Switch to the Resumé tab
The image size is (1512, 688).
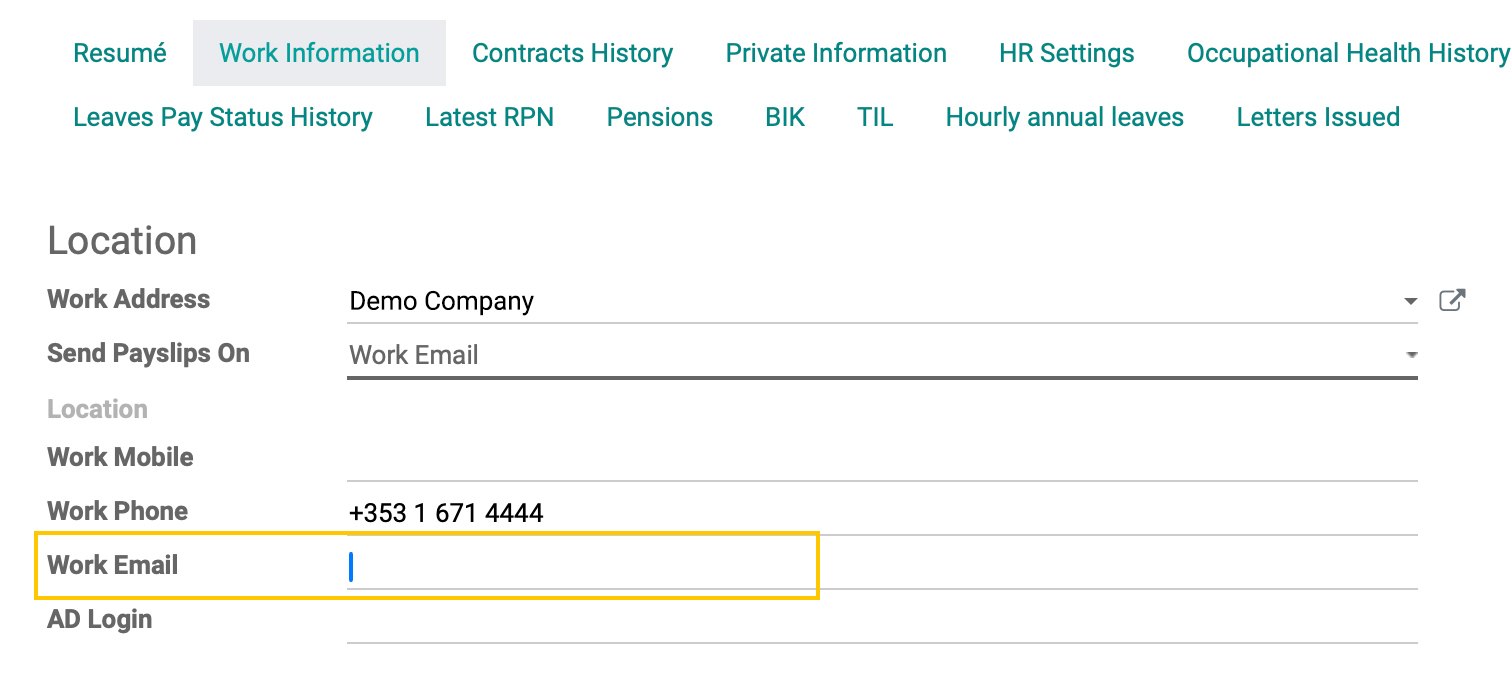point(120,53)
